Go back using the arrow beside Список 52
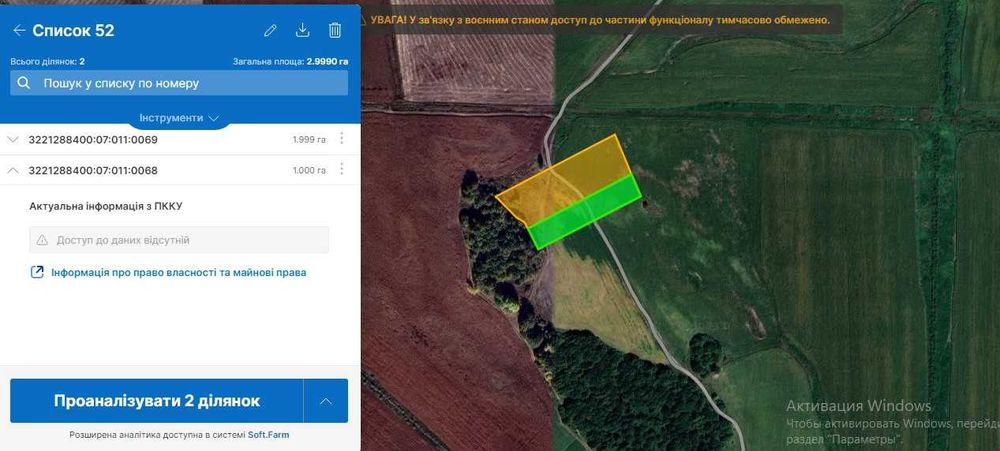Image resolution: width=1000 pixels, height=451 pixels. click(19, 30)
